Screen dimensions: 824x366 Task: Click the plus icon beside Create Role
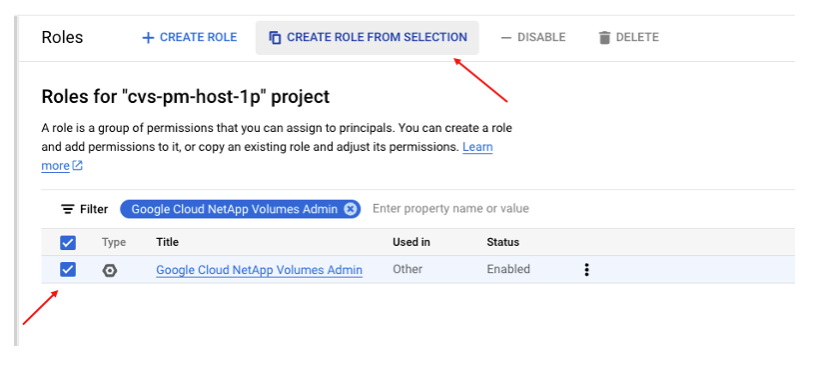point(148,38)
